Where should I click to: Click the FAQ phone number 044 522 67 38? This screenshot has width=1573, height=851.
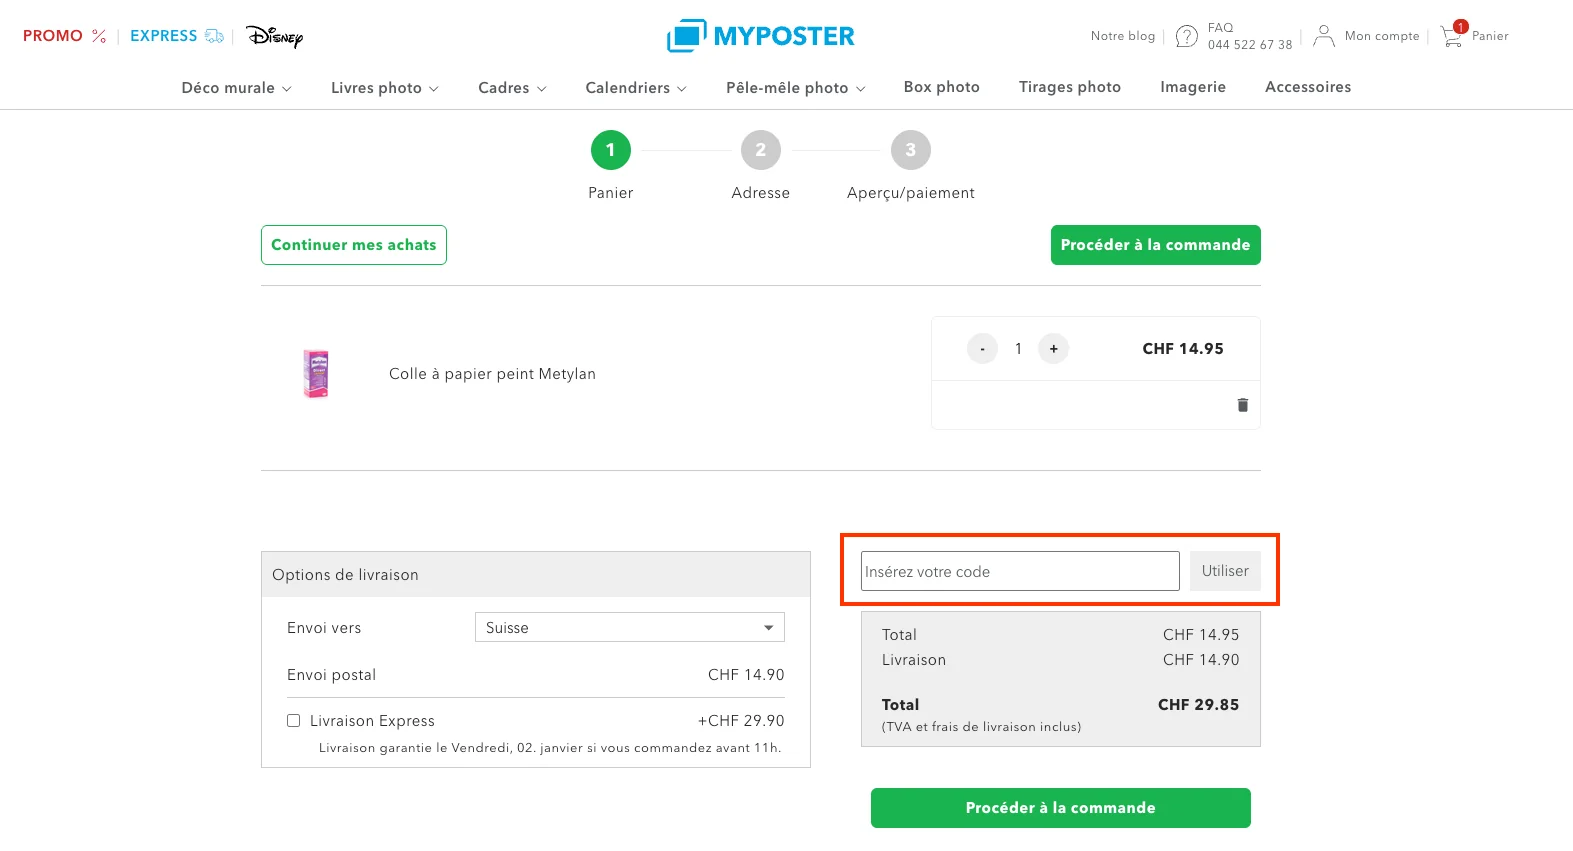pos(1250,45)
